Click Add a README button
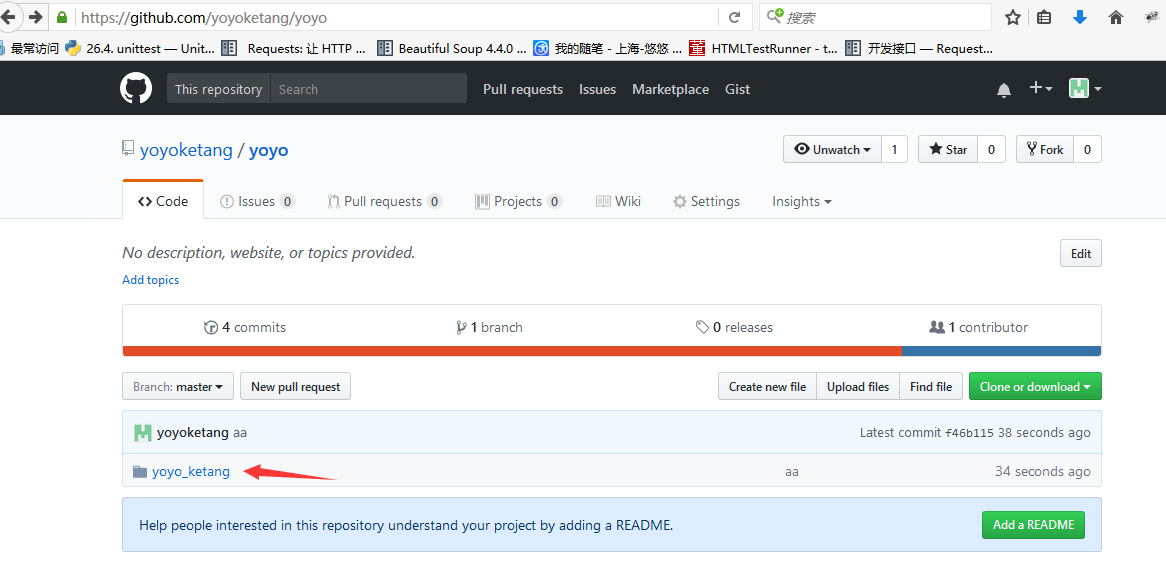1166x578 pixels. click(x=1034, y=524)
